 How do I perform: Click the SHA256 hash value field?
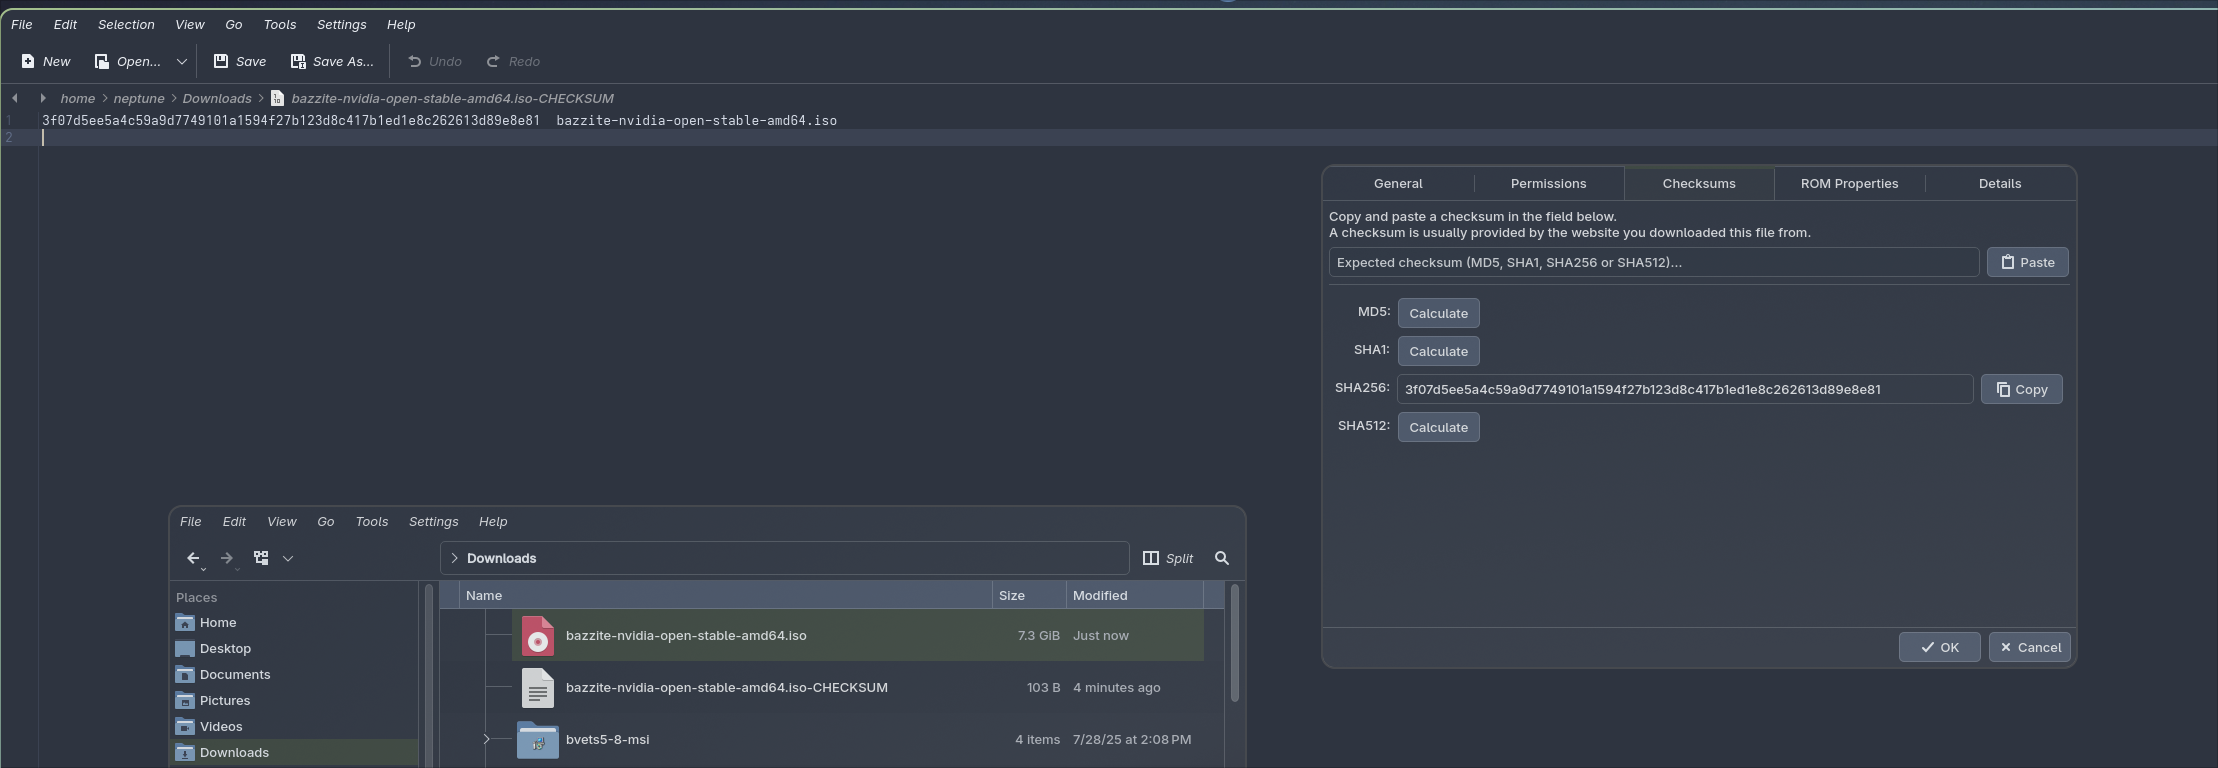point(1685,389)
